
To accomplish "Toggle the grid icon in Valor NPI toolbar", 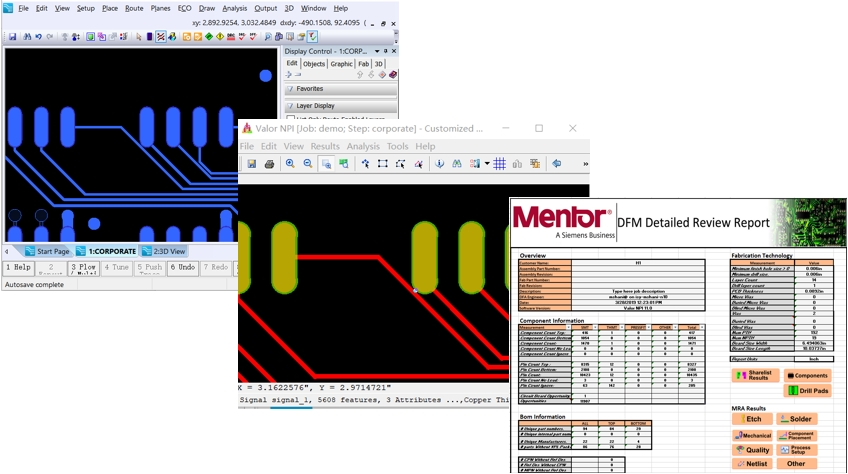I will tap(500, 163).
